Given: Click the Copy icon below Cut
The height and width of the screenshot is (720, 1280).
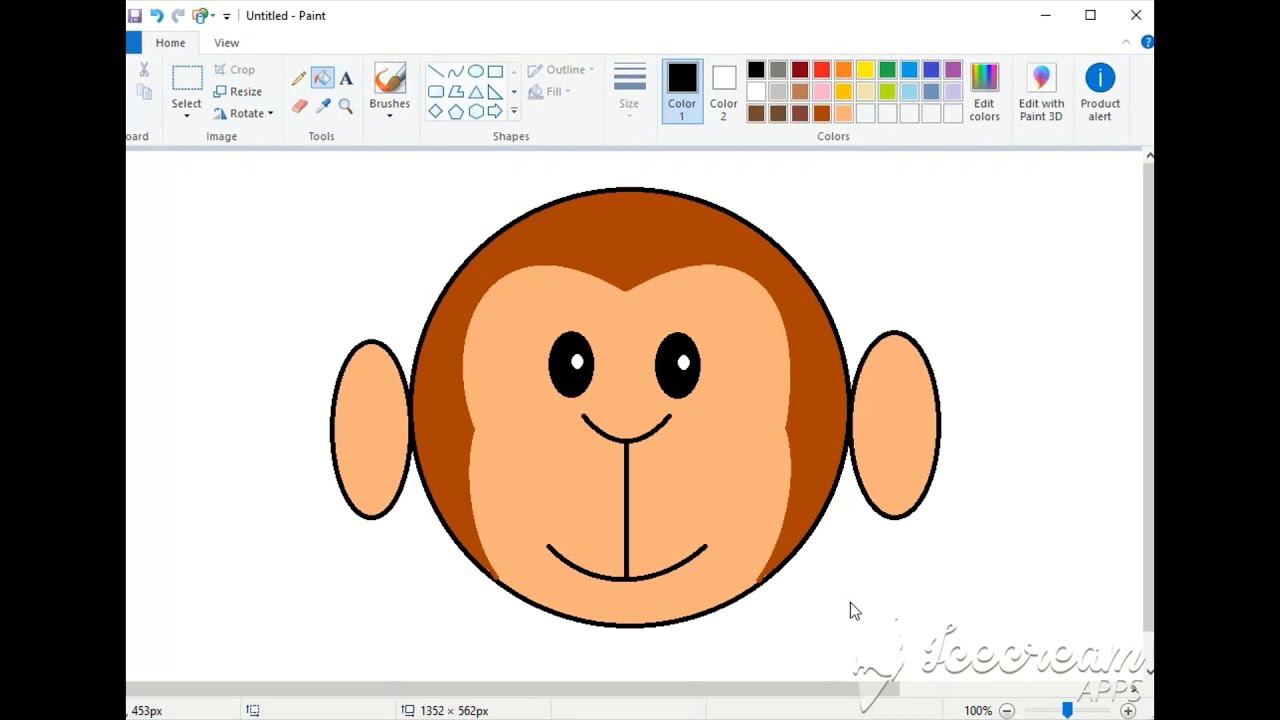Looking at the screenshot, I should pyautogui.click(x=144, y=92).
